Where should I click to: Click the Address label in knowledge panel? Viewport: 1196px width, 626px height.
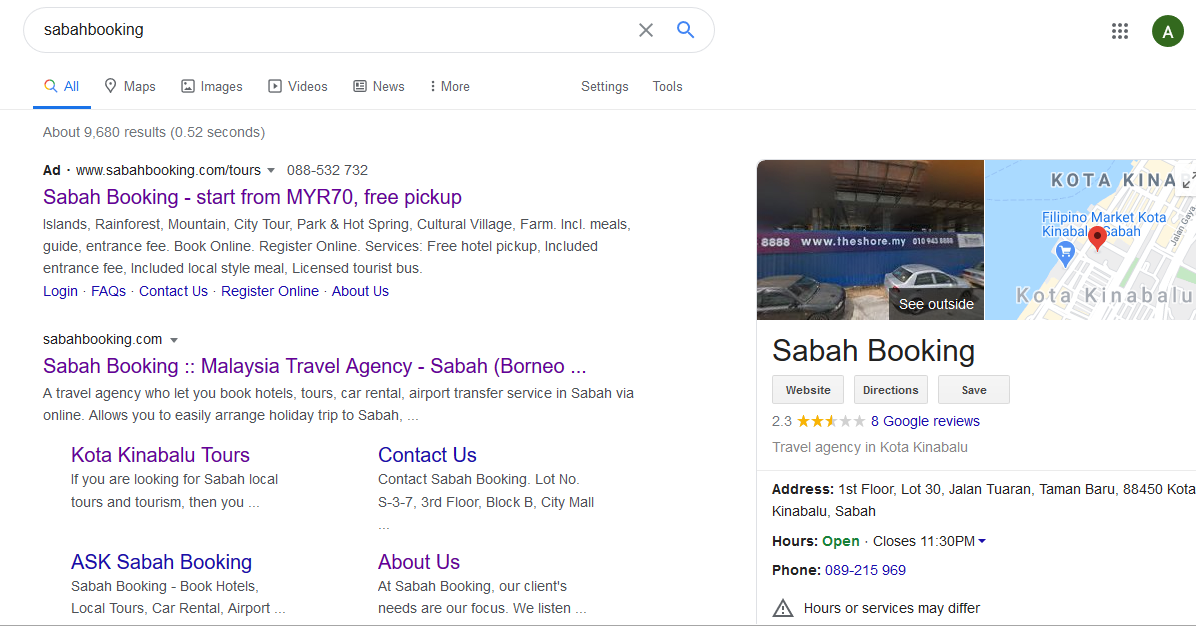tap(802, 489)
